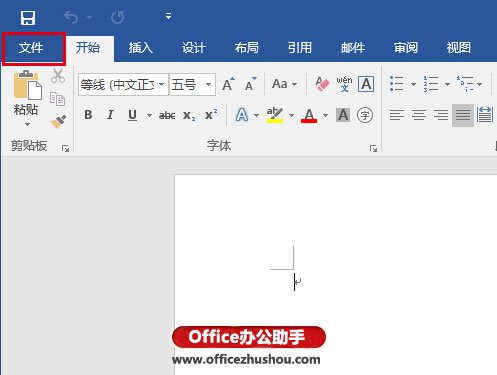Viewport: 497px width, 375px height.
Task: Toggle Character Shading gray A
Action: click(x=343, y=115)
